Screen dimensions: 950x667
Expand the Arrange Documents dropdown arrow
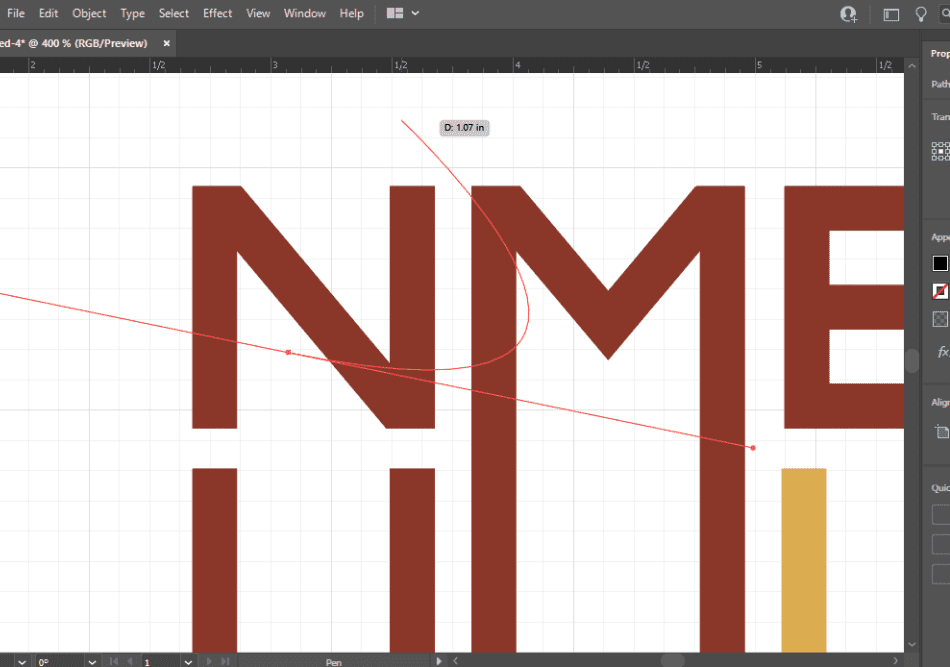point(415,13)
